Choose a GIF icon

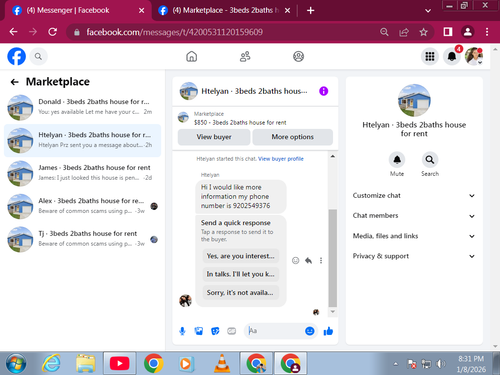[232, 331]
